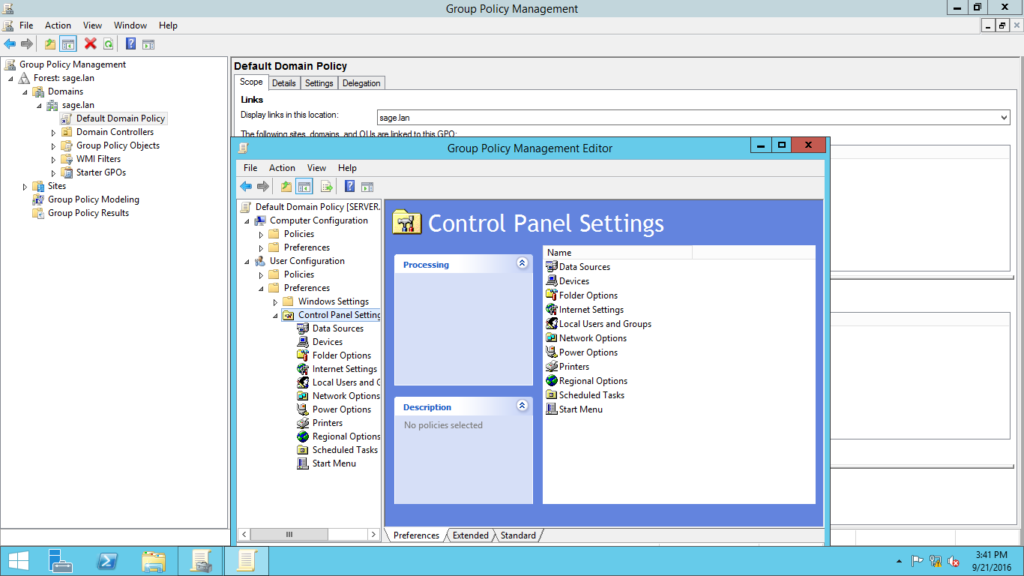The height and width of the screenshot is (576, 1024).
Task: Switch to the Delegation tab
Action: click(x=361, y=83)
